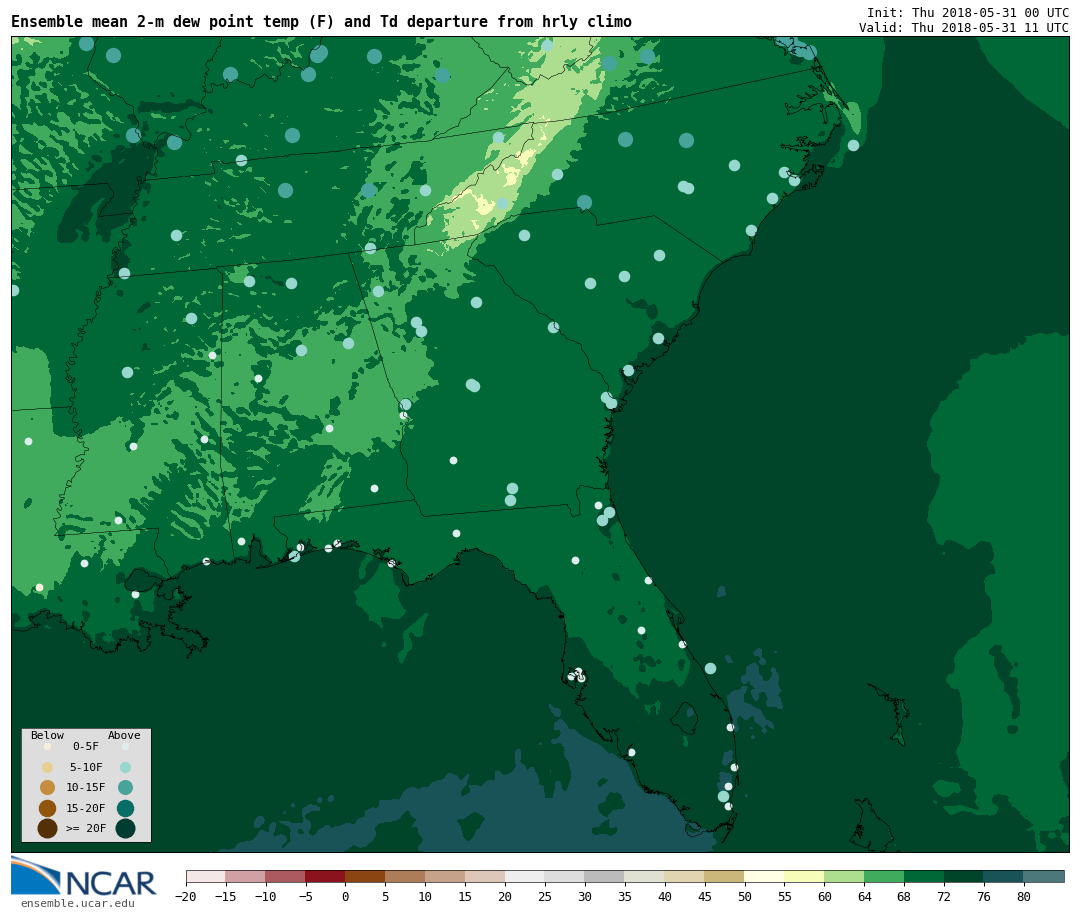Image resolution: width=1080 pixels, height=915 pixels.
Task: Click the '15-20F' legend label
Action: pos(86,808)
